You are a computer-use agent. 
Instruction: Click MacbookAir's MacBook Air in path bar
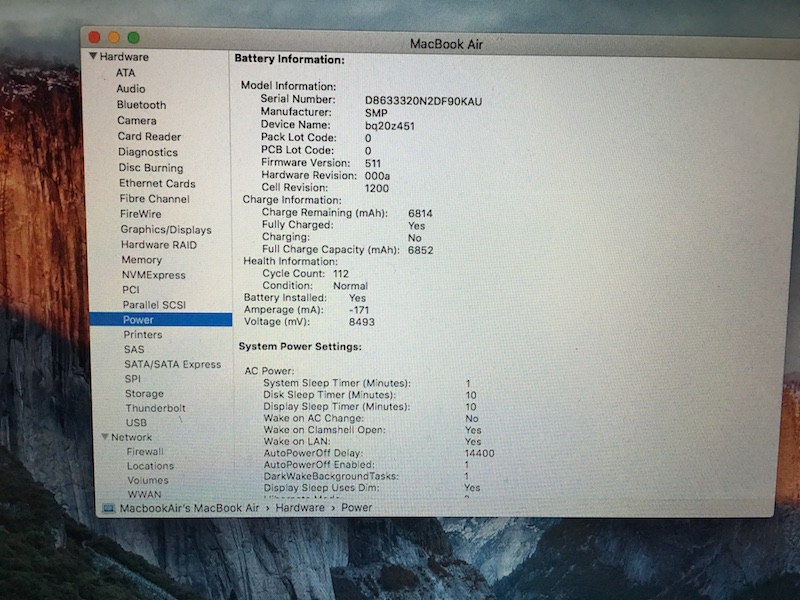coord(189,508)
